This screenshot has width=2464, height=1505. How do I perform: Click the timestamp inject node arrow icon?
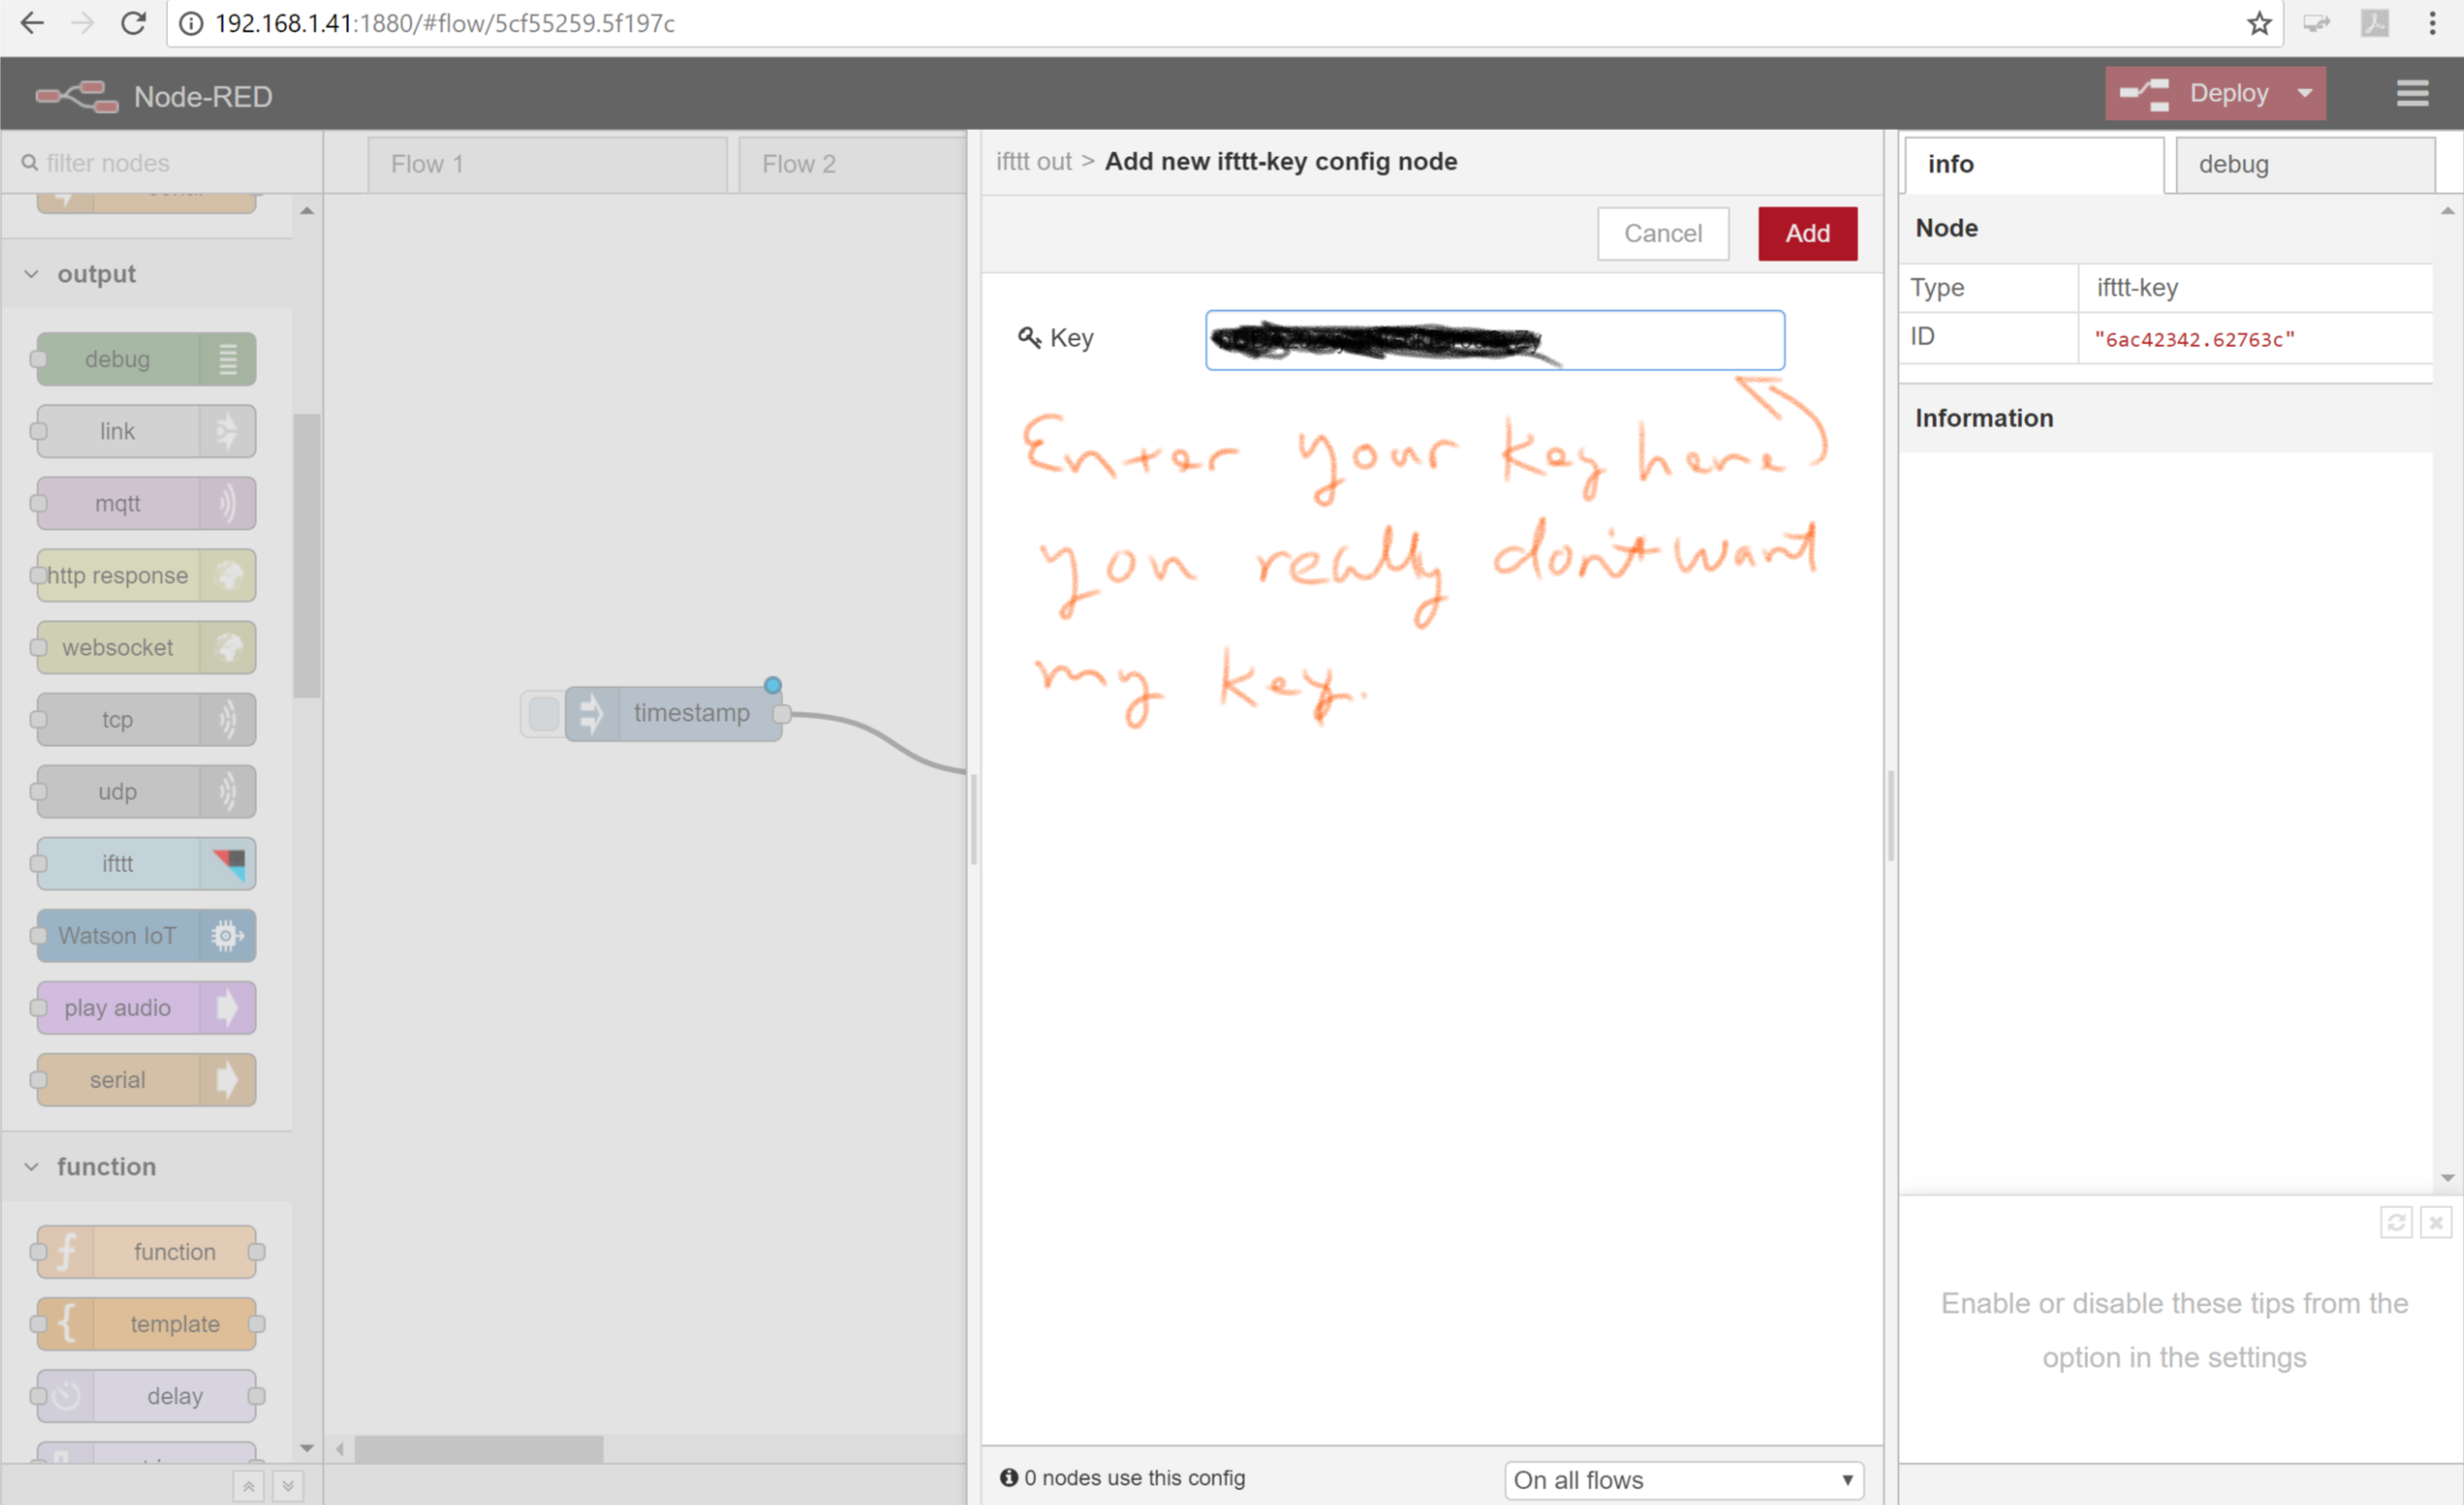(592, 713)
